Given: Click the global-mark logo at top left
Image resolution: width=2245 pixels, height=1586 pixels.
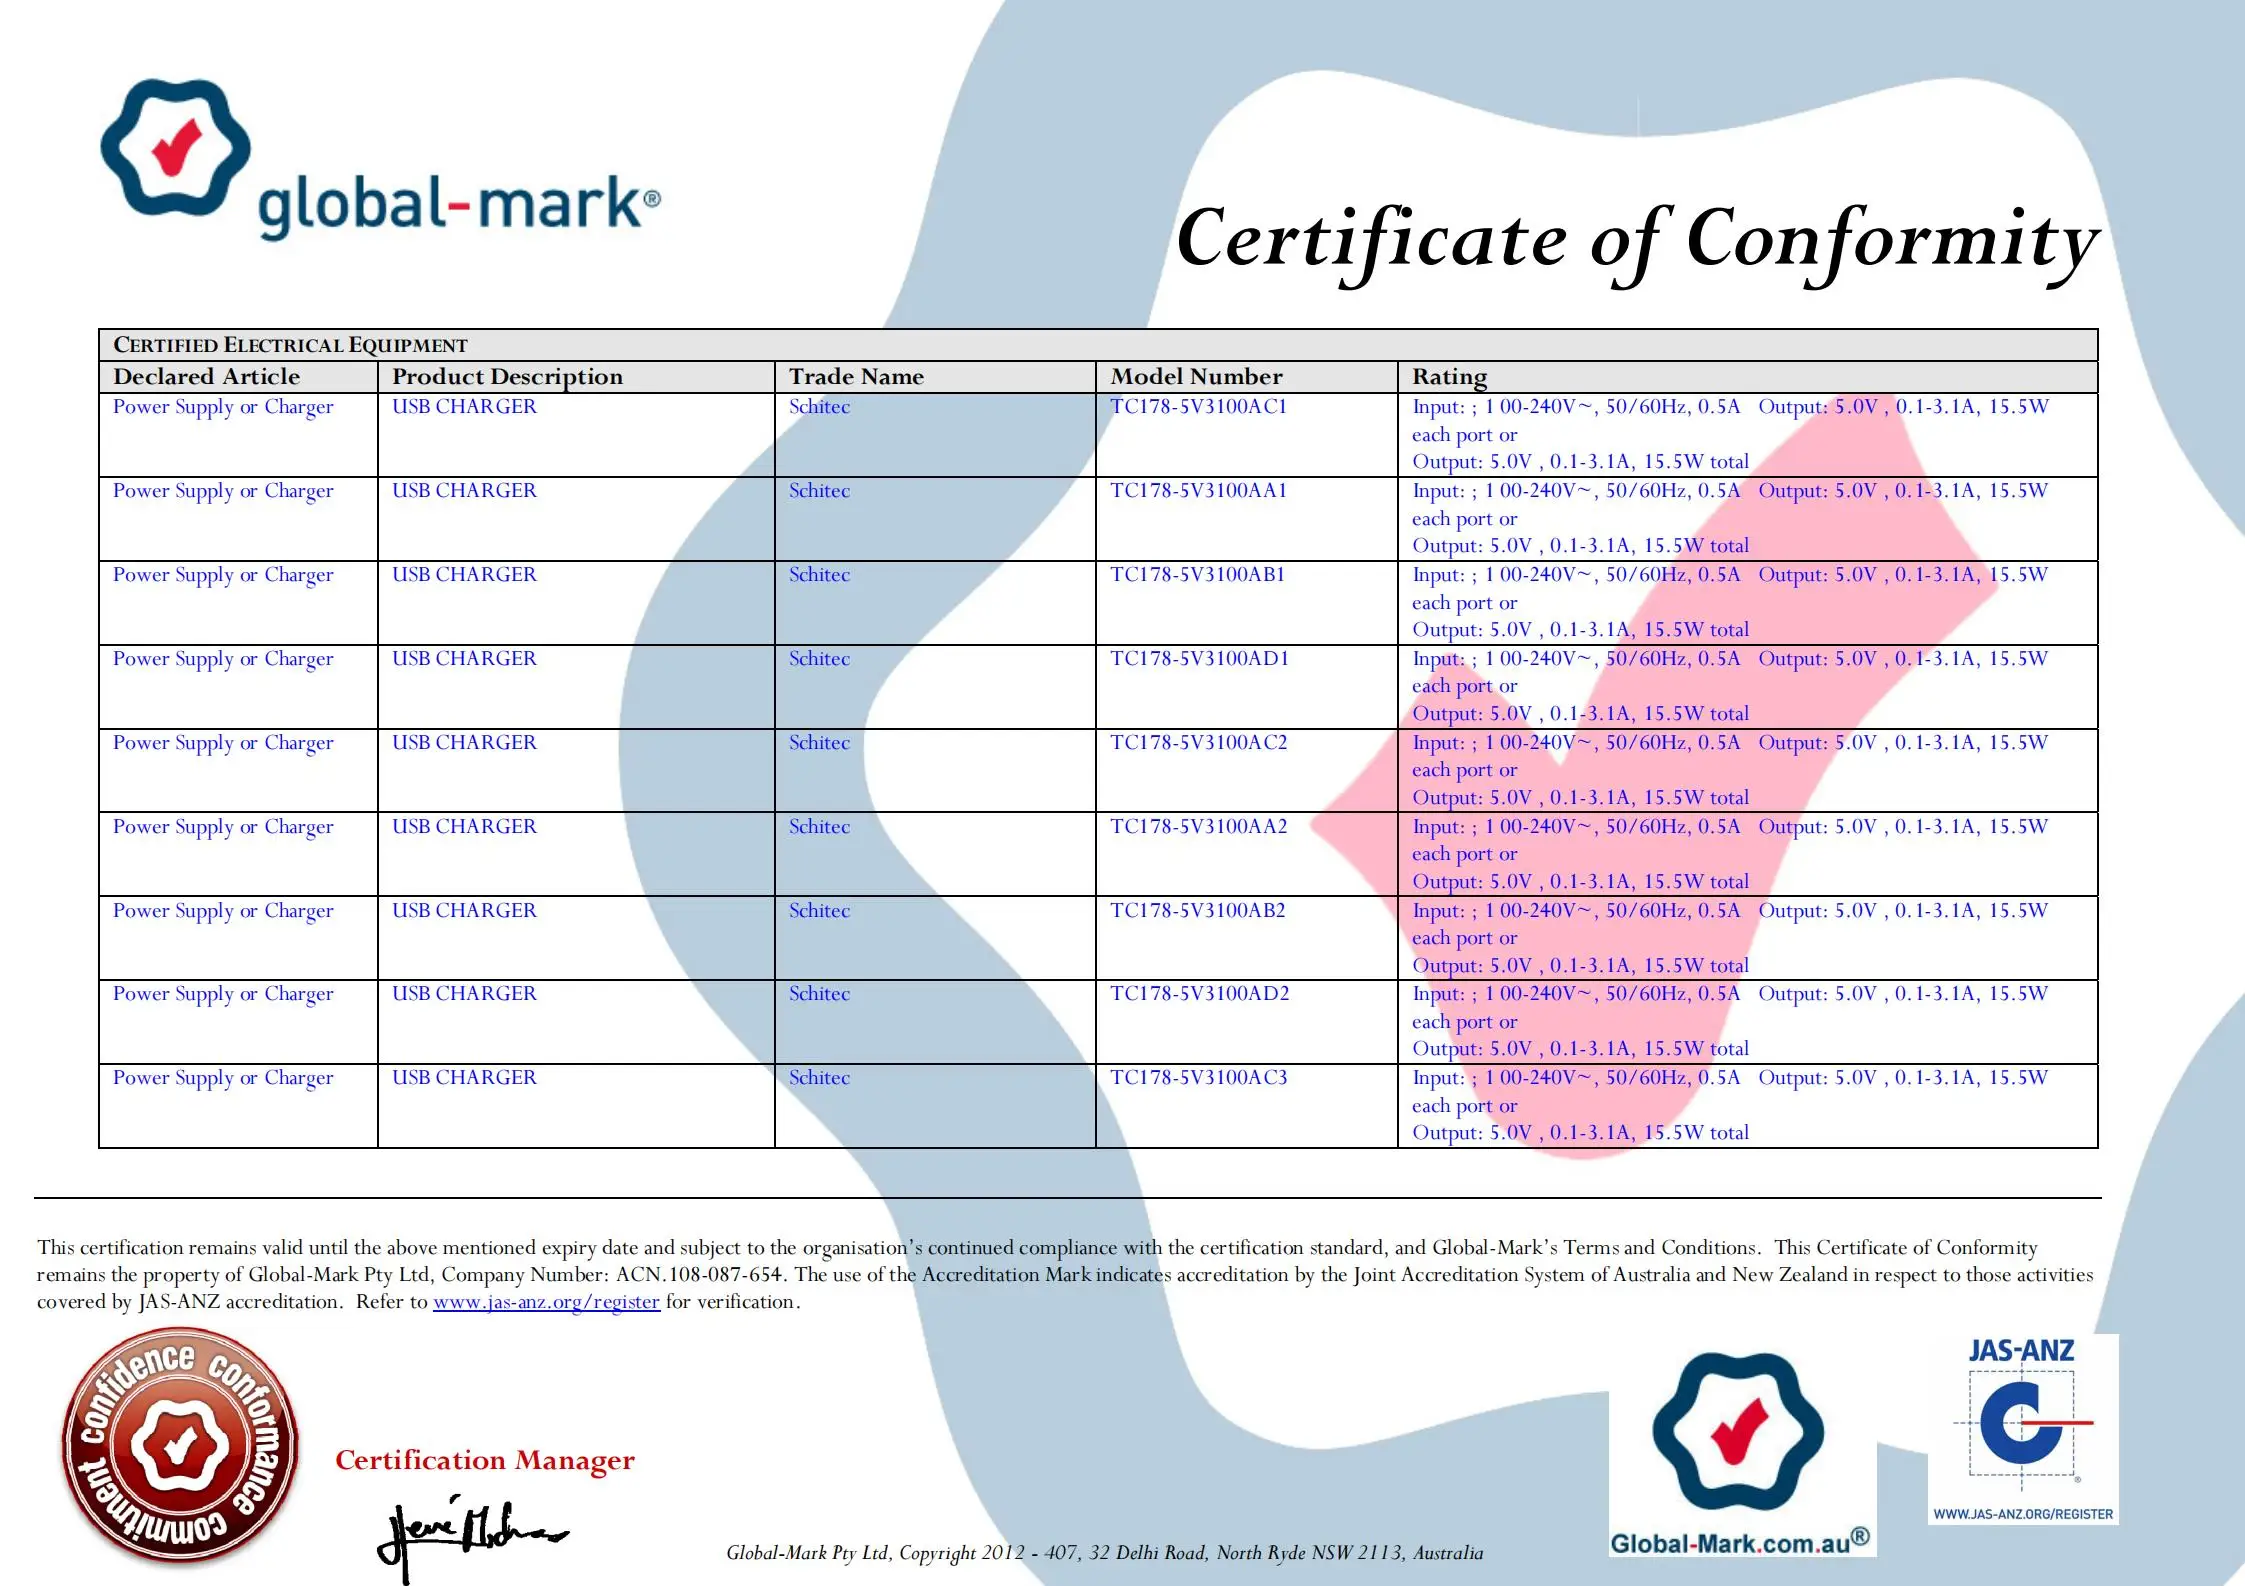Looking at the screenshot, I should tap(380, 160).
